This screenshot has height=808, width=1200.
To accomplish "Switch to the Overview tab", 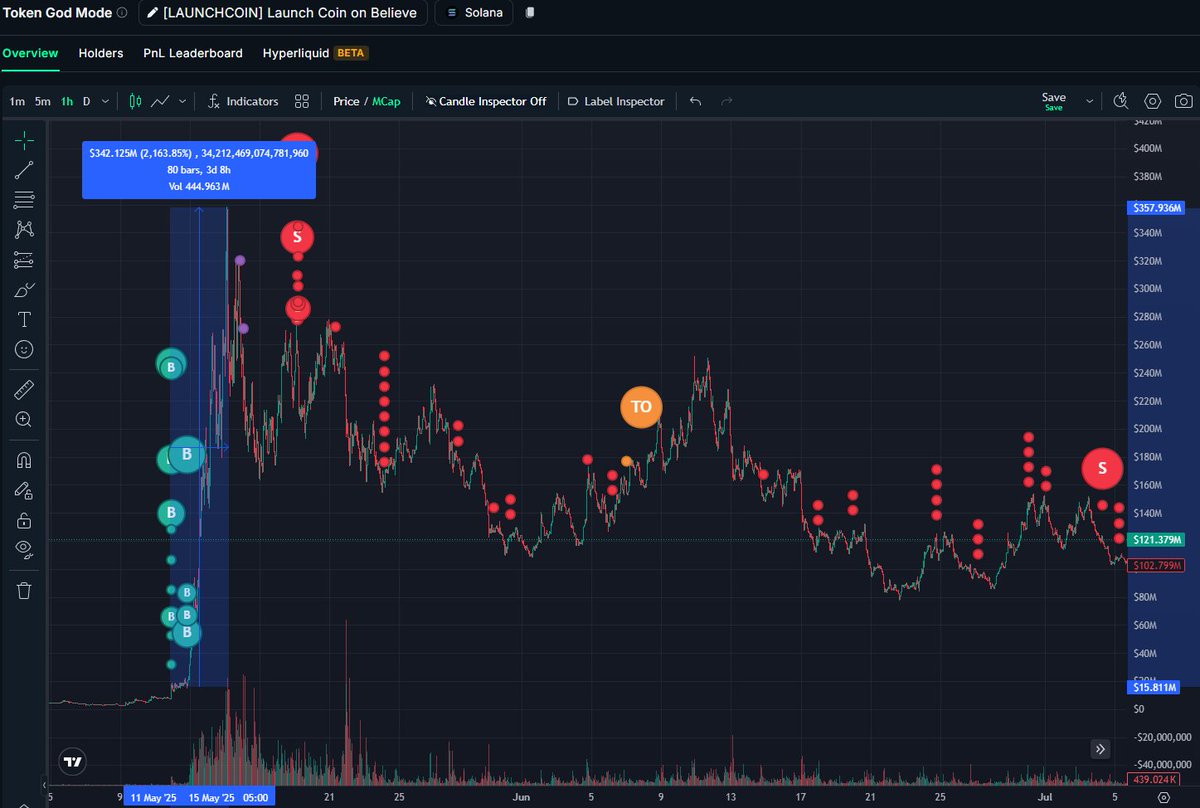I will (30, 53).
